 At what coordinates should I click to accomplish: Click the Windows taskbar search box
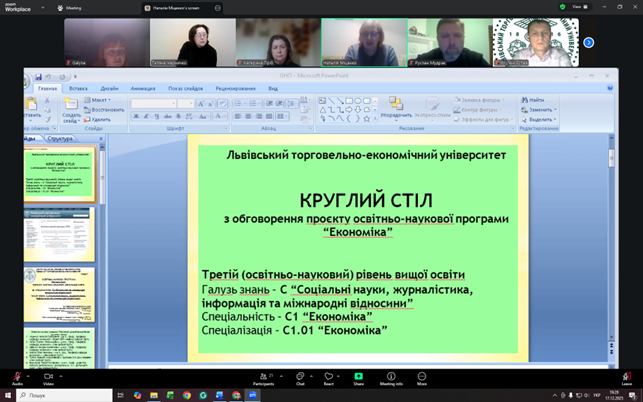60,395
